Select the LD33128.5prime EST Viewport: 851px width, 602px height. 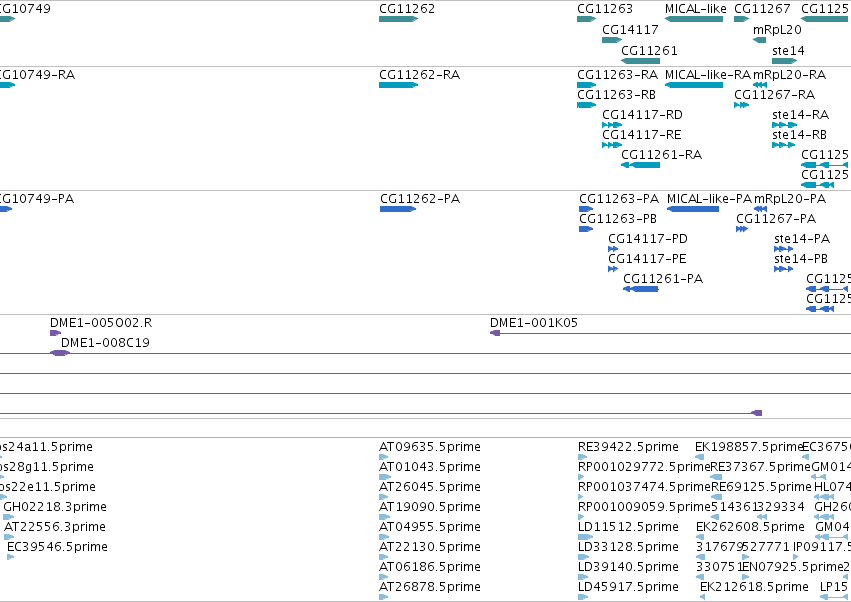pyautogui.click(x=628, y=547)
